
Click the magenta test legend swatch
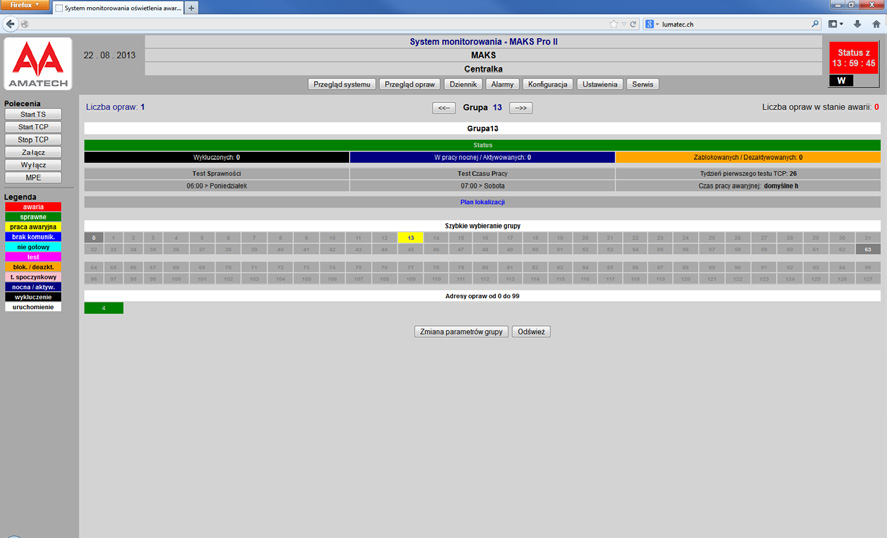(33, 257)
